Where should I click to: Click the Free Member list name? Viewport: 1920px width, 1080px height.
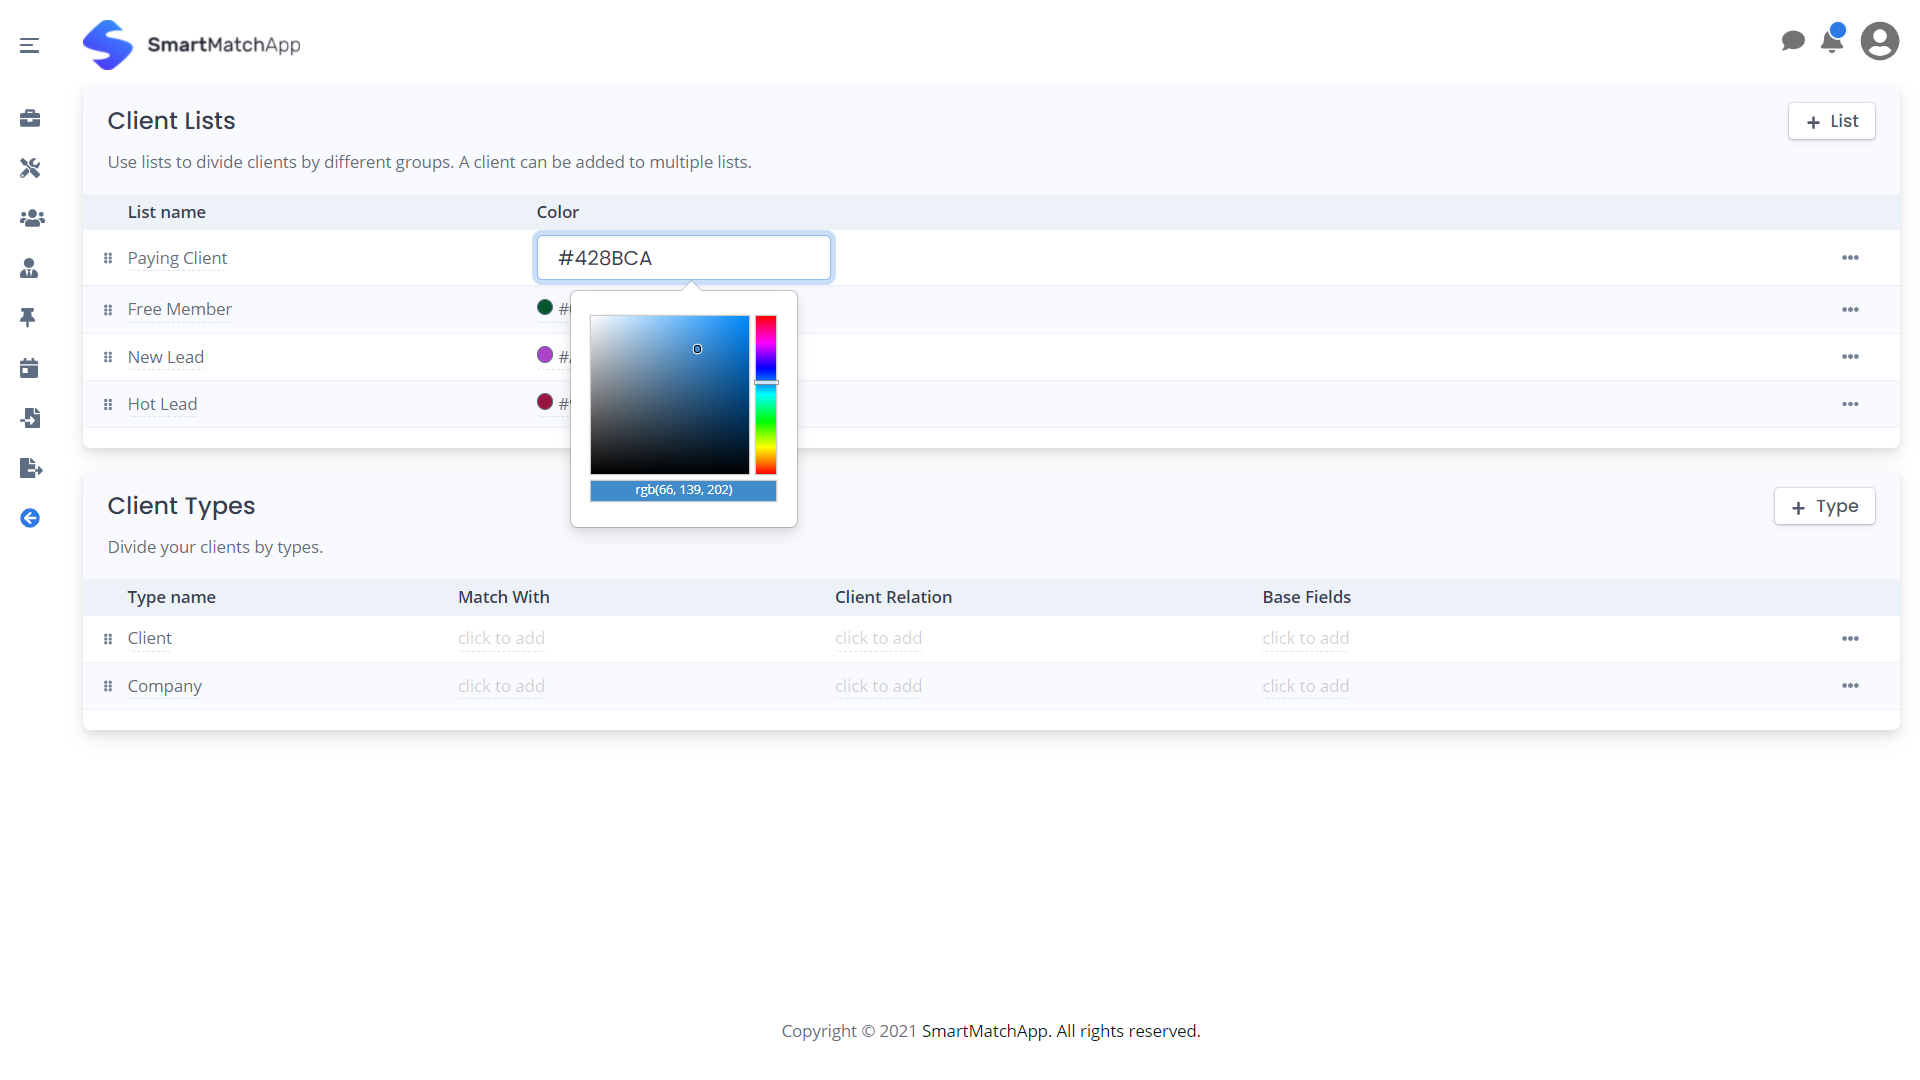[x=180, y=309]
